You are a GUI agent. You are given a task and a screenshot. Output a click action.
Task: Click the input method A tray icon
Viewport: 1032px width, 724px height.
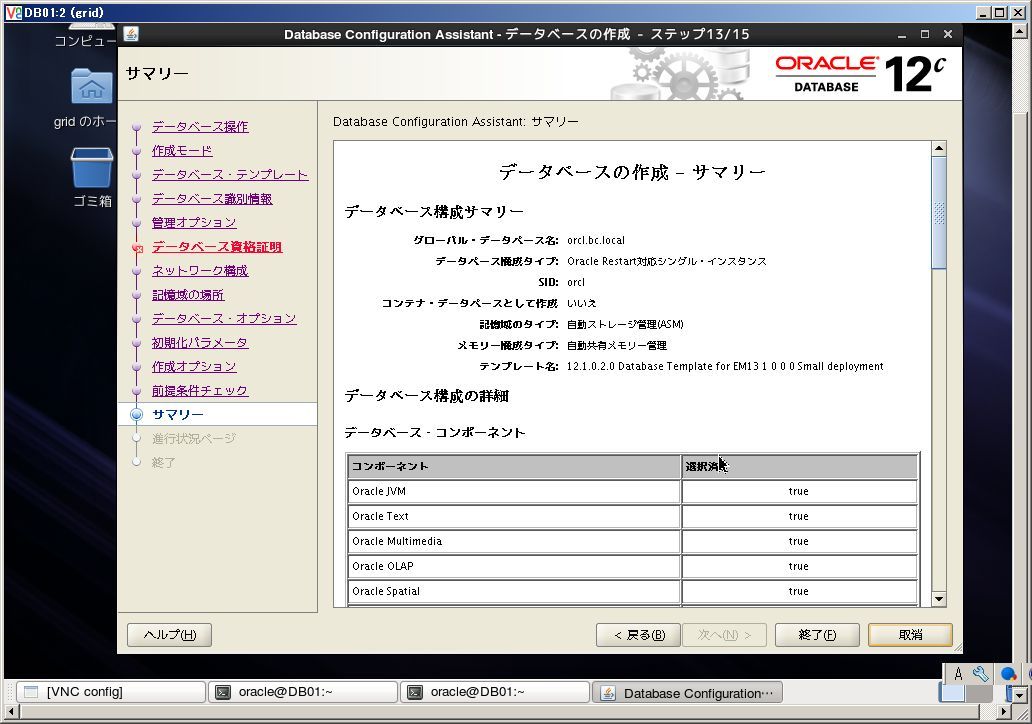(x=958, y=674)
